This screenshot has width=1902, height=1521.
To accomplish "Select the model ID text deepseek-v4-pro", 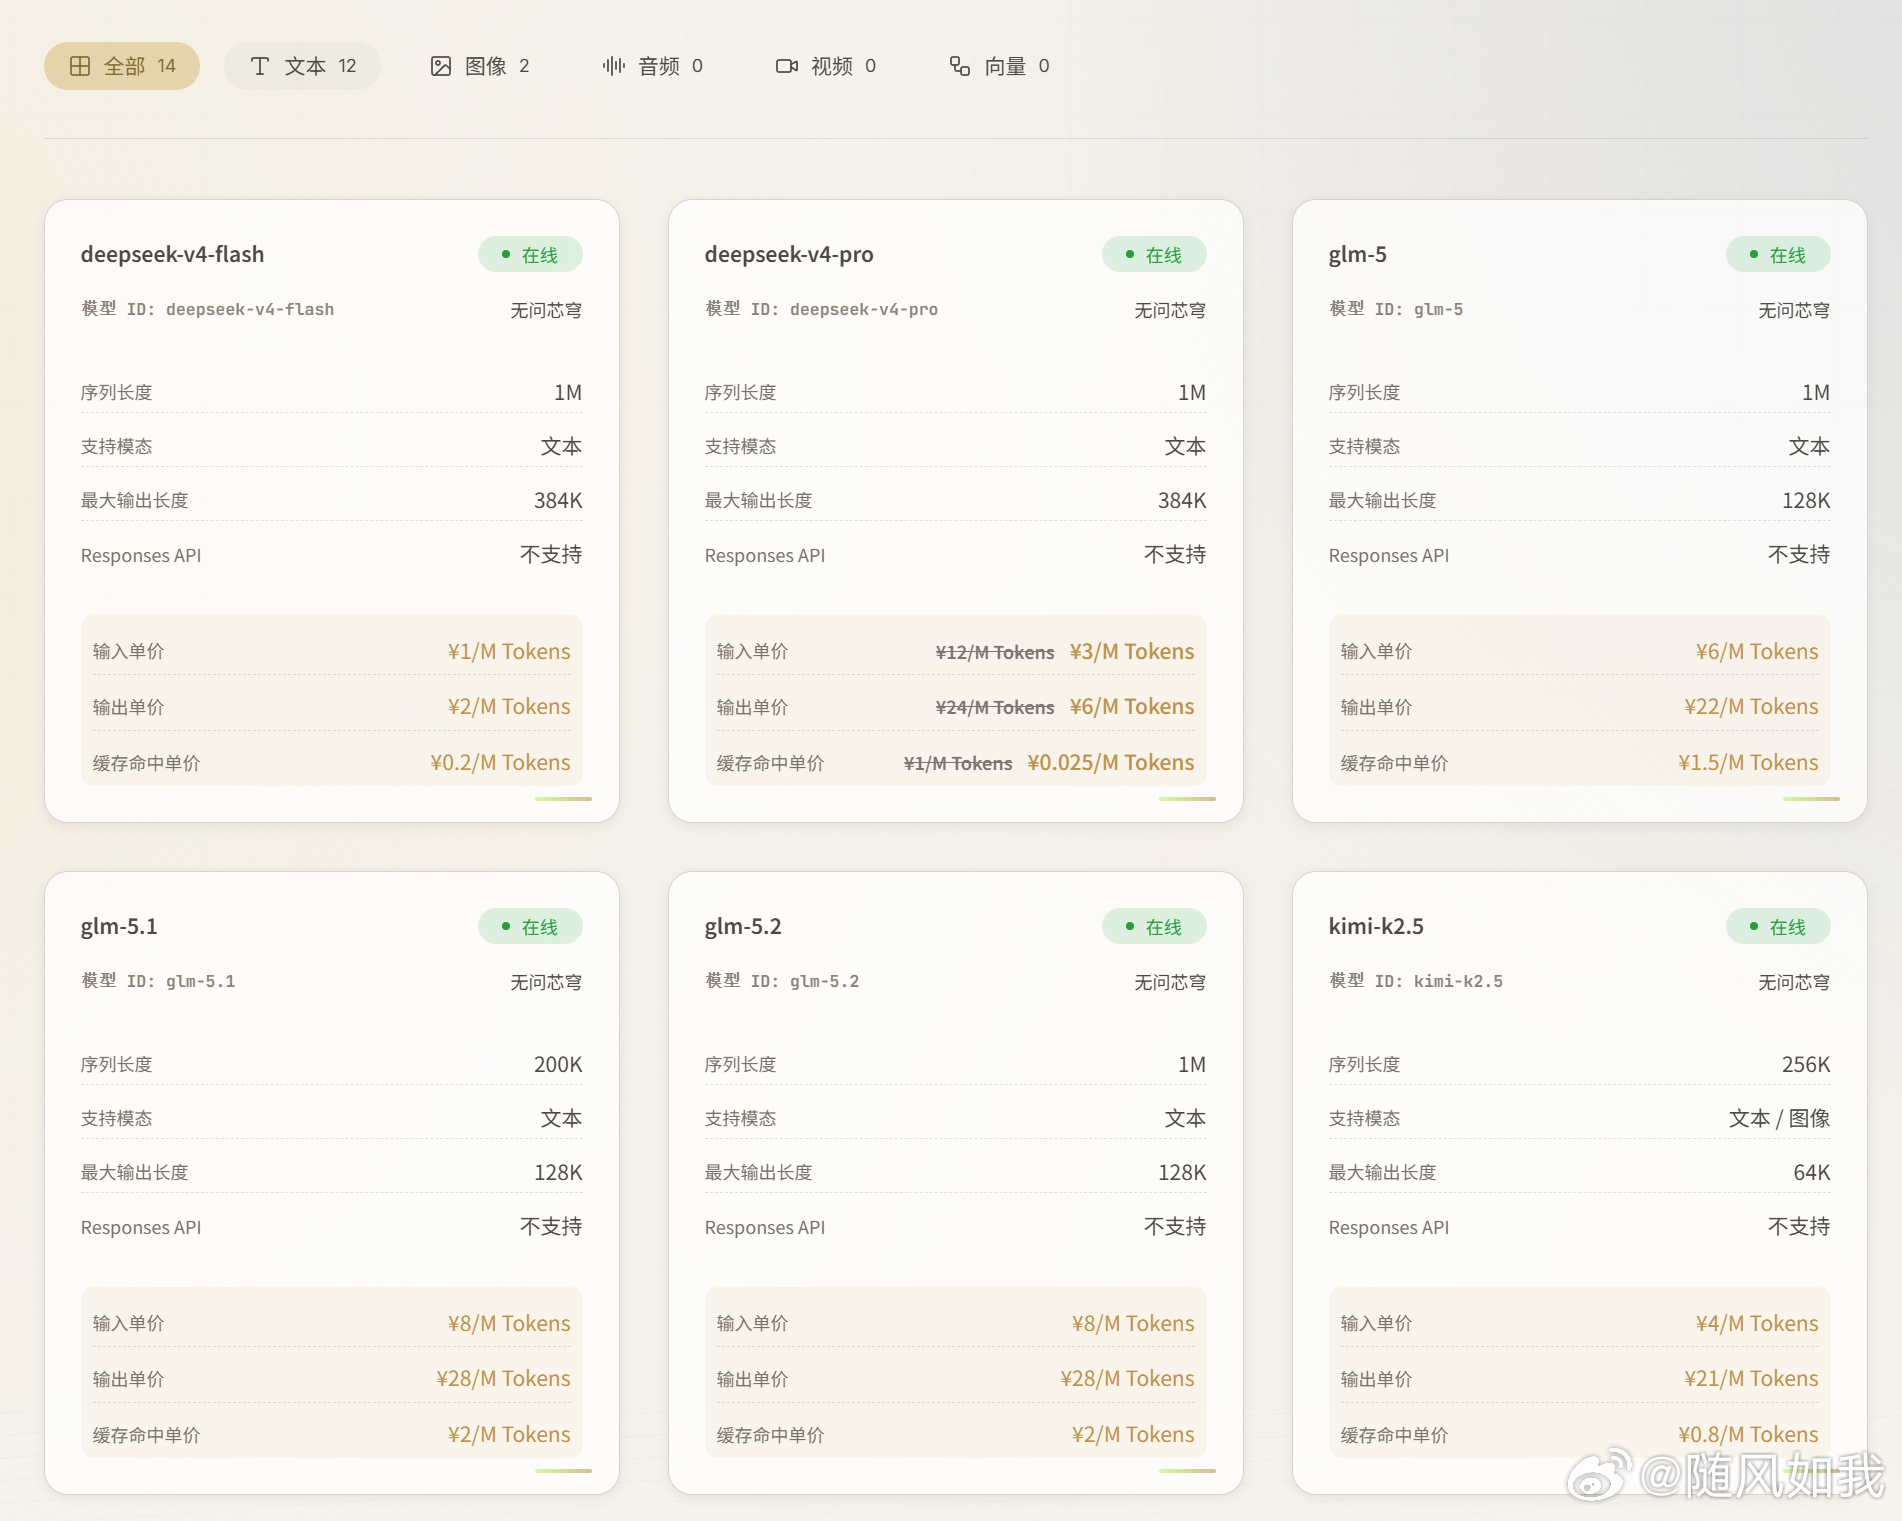I will pyautogui.click(x=864, y=310).
